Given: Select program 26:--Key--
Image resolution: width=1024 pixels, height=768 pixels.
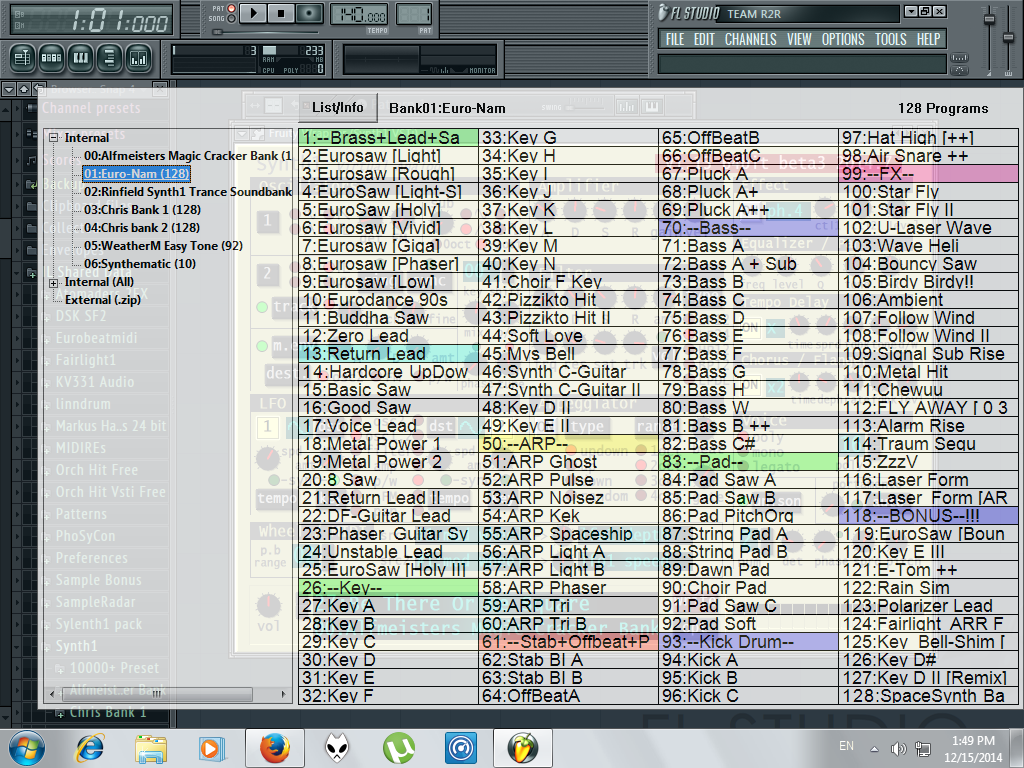Looking at the screenshot, I should pos(389,588).
